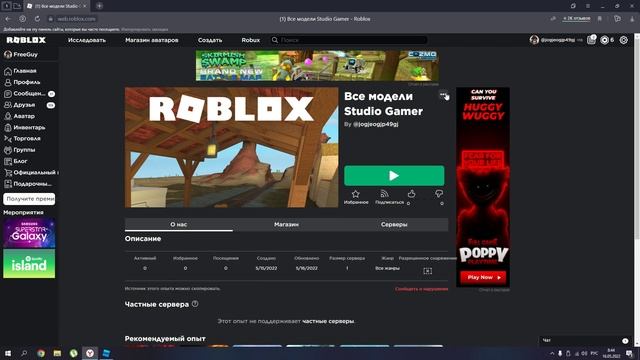Click Play Now in the Poppy ad
The image size is (640, 360).
[483, 277]
